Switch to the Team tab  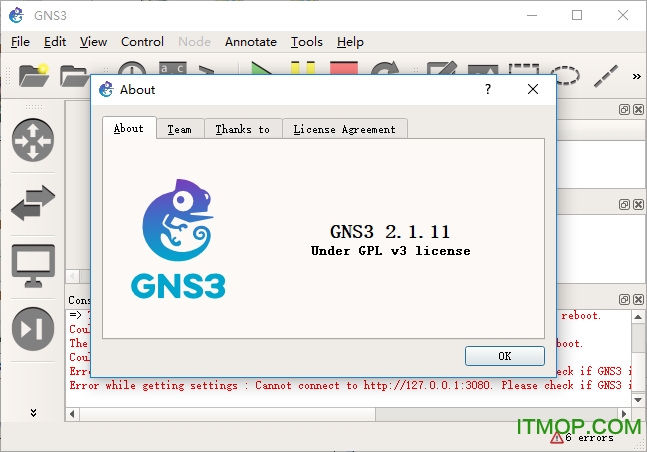point(179,129)
